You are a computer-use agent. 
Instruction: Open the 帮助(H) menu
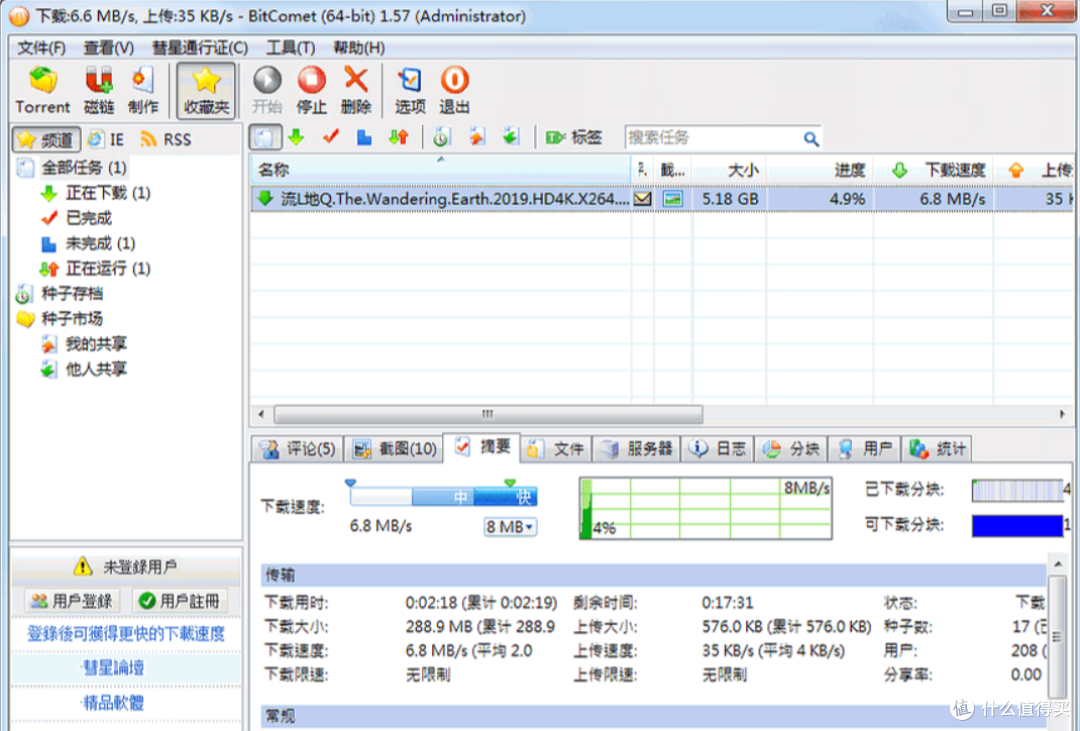[x=359, y=48]
